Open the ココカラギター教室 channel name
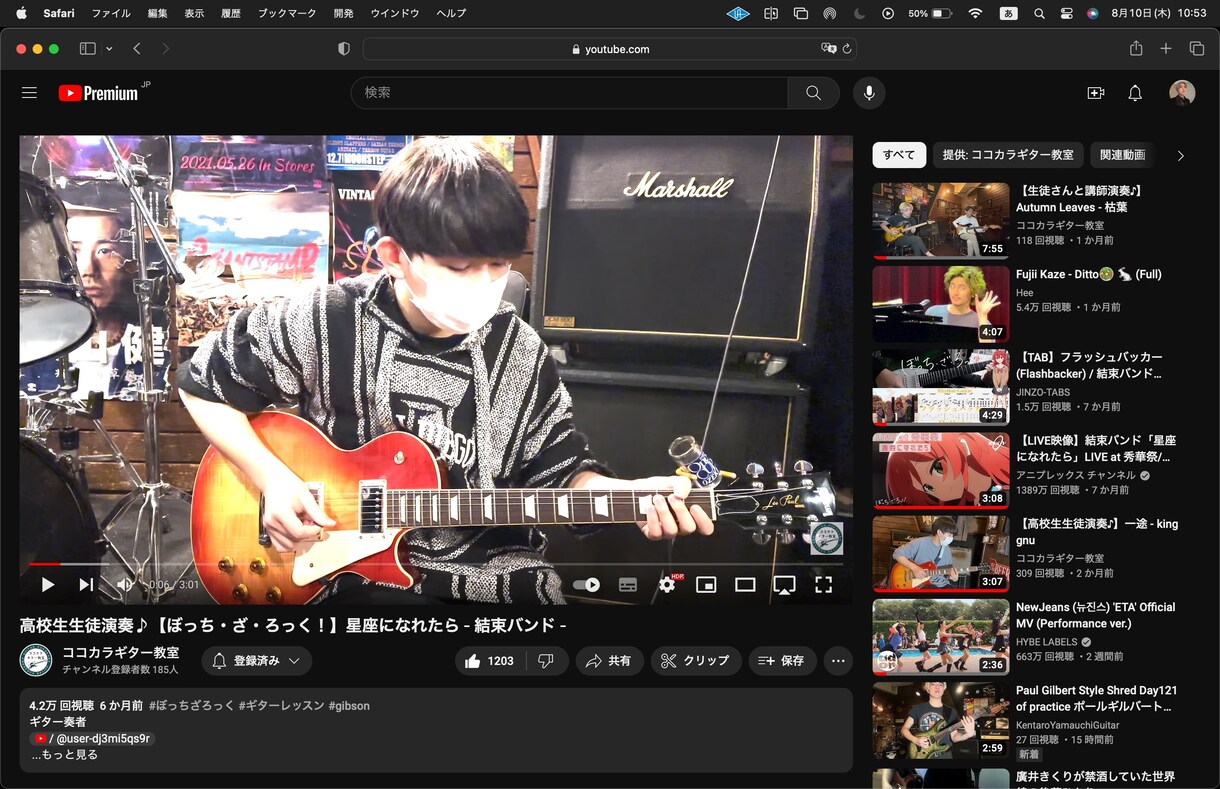Viewport: 1220px width, 789px height. [x=121, y=652]
